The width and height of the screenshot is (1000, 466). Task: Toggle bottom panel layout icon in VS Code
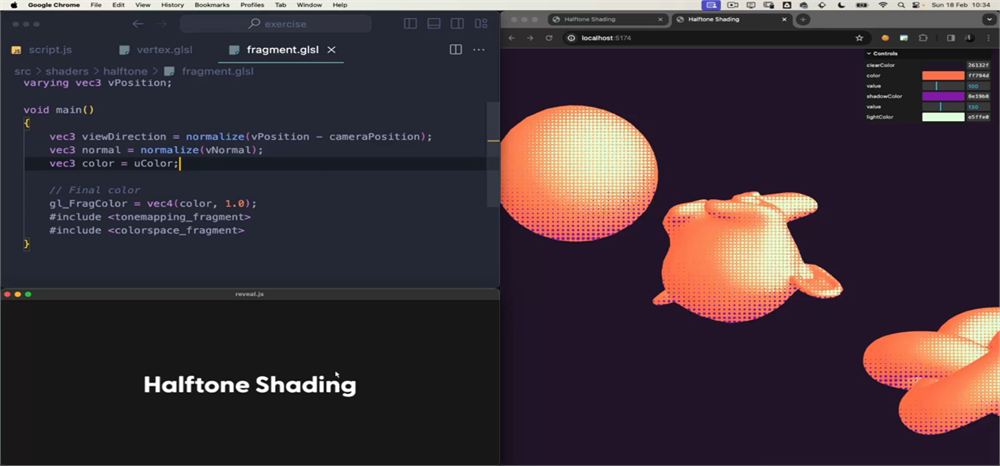coord(434,24)
